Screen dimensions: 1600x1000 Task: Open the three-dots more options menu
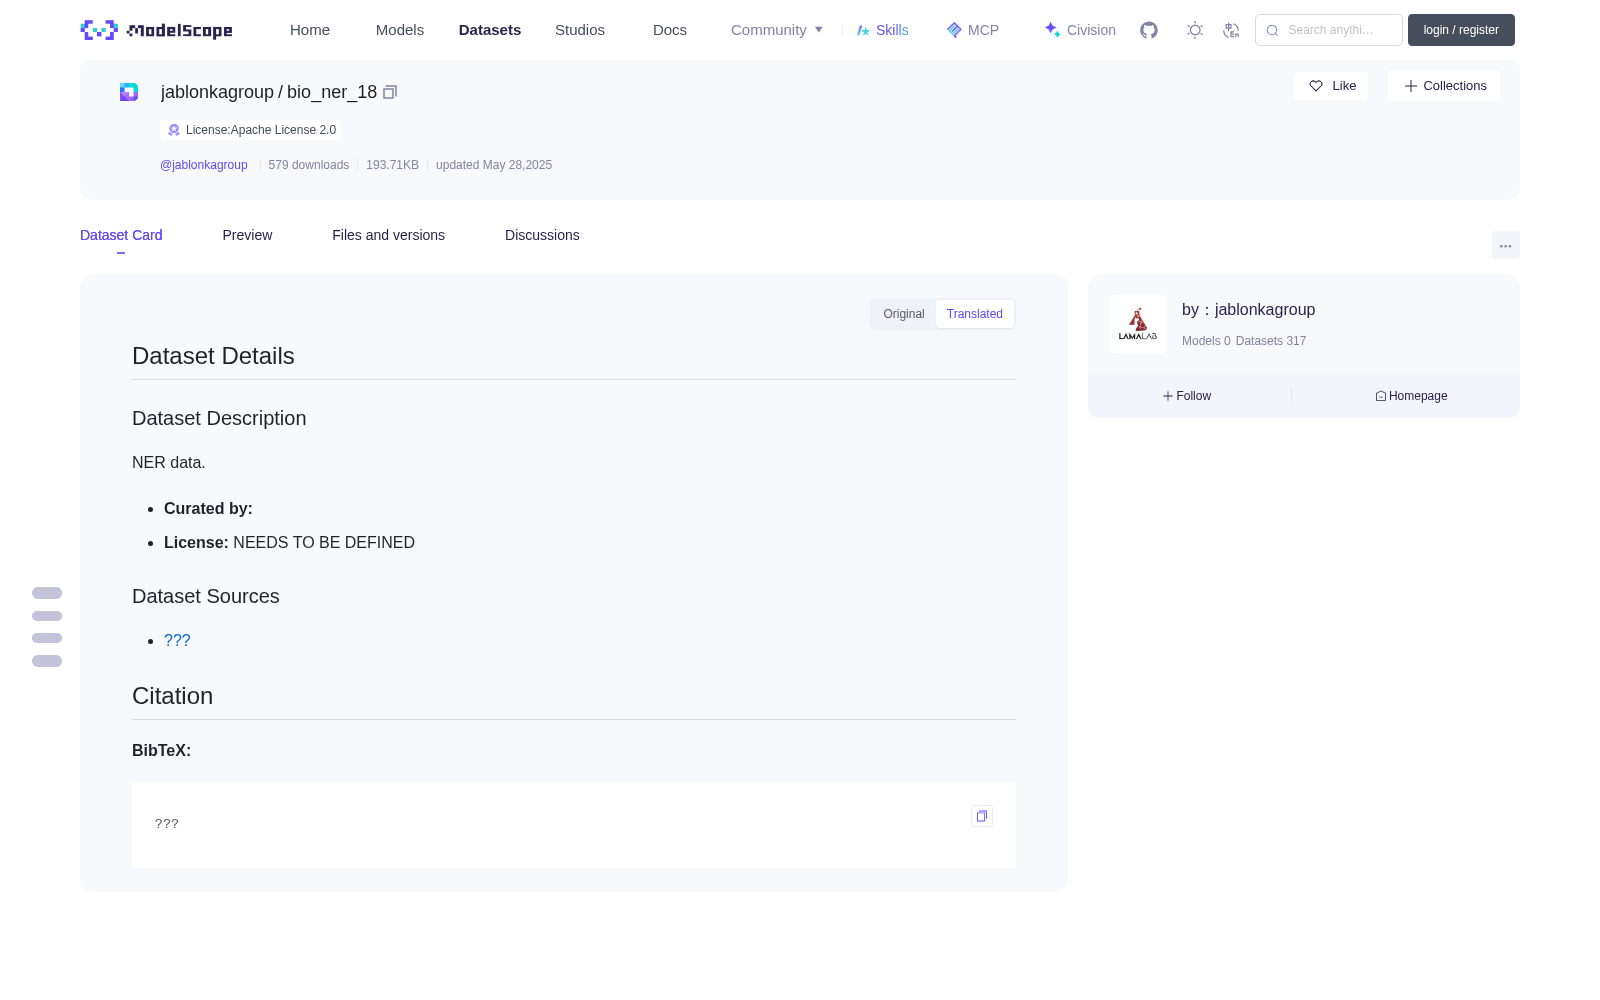[x=1505, y=245]
